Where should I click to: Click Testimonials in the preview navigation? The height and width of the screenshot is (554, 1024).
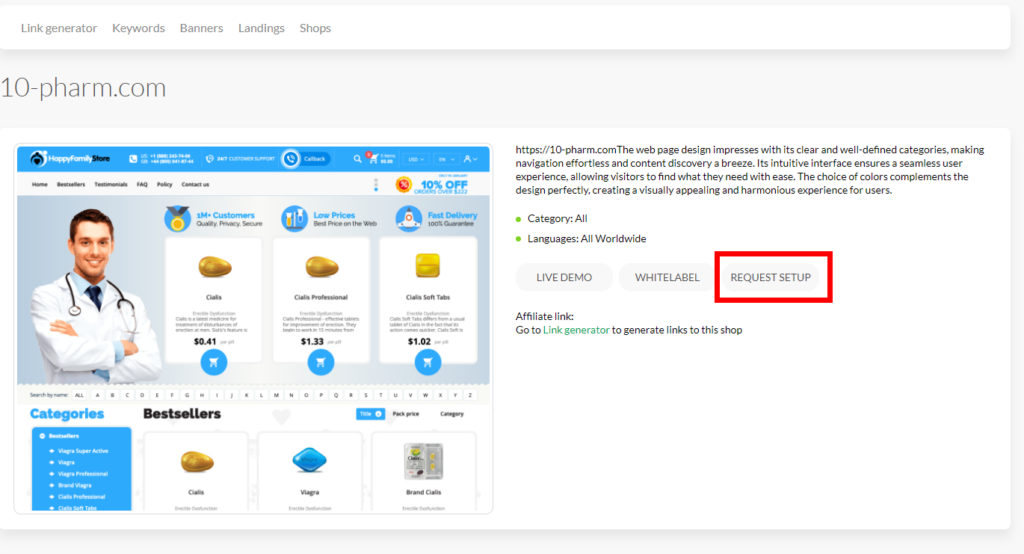[x=111, y=184]
